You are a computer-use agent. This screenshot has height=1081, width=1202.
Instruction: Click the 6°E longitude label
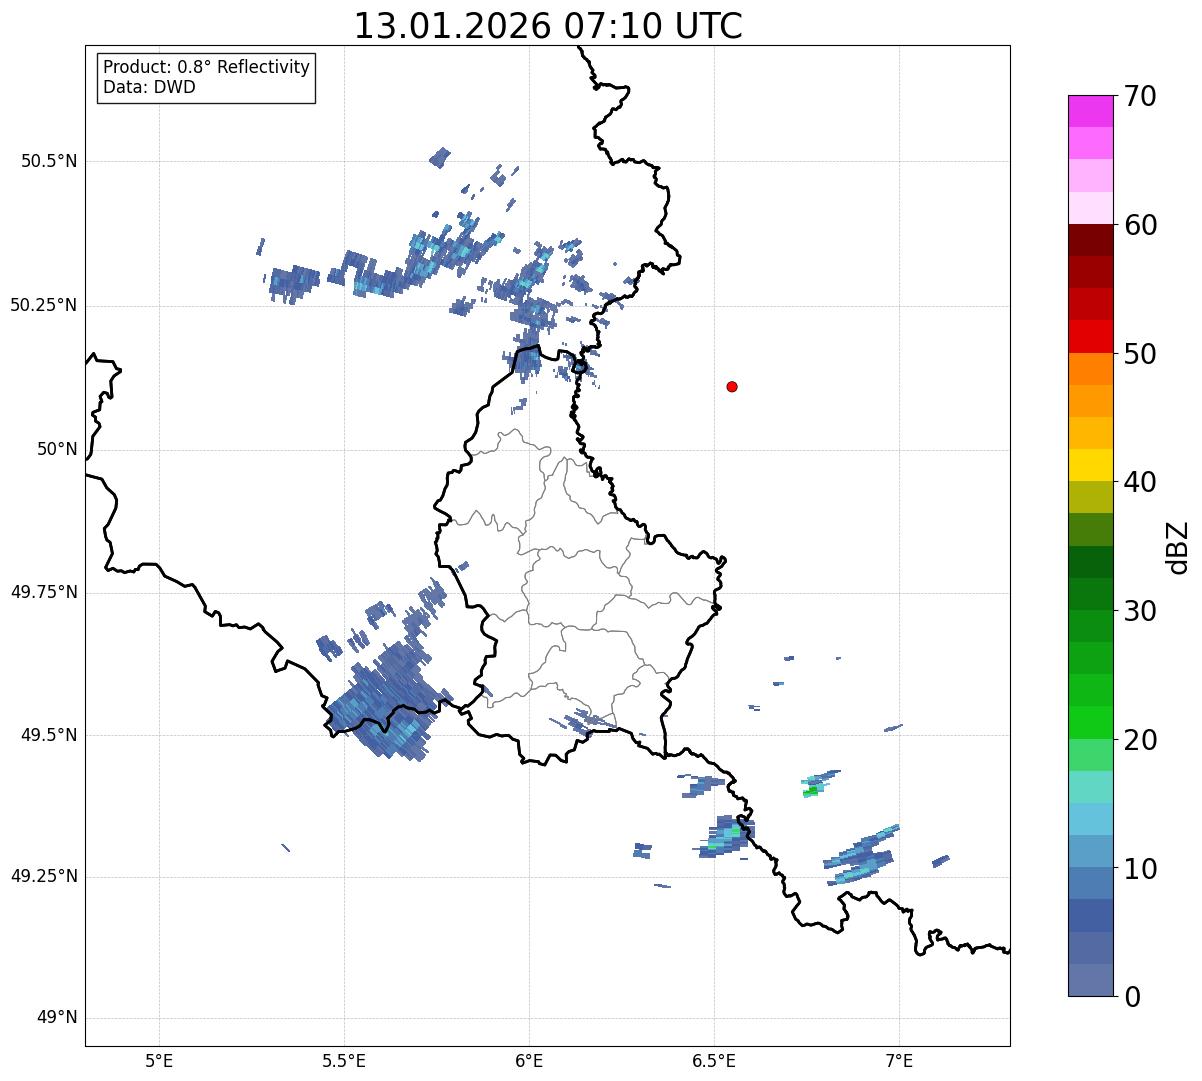pos(529,1061)
